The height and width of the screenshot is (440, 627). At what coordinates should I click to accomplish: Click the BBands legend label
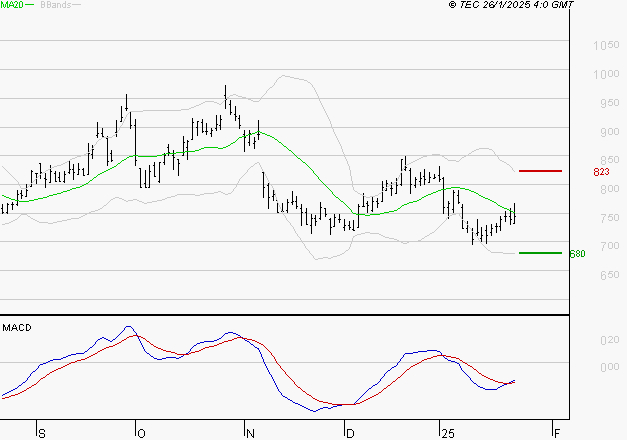point(56,5)
